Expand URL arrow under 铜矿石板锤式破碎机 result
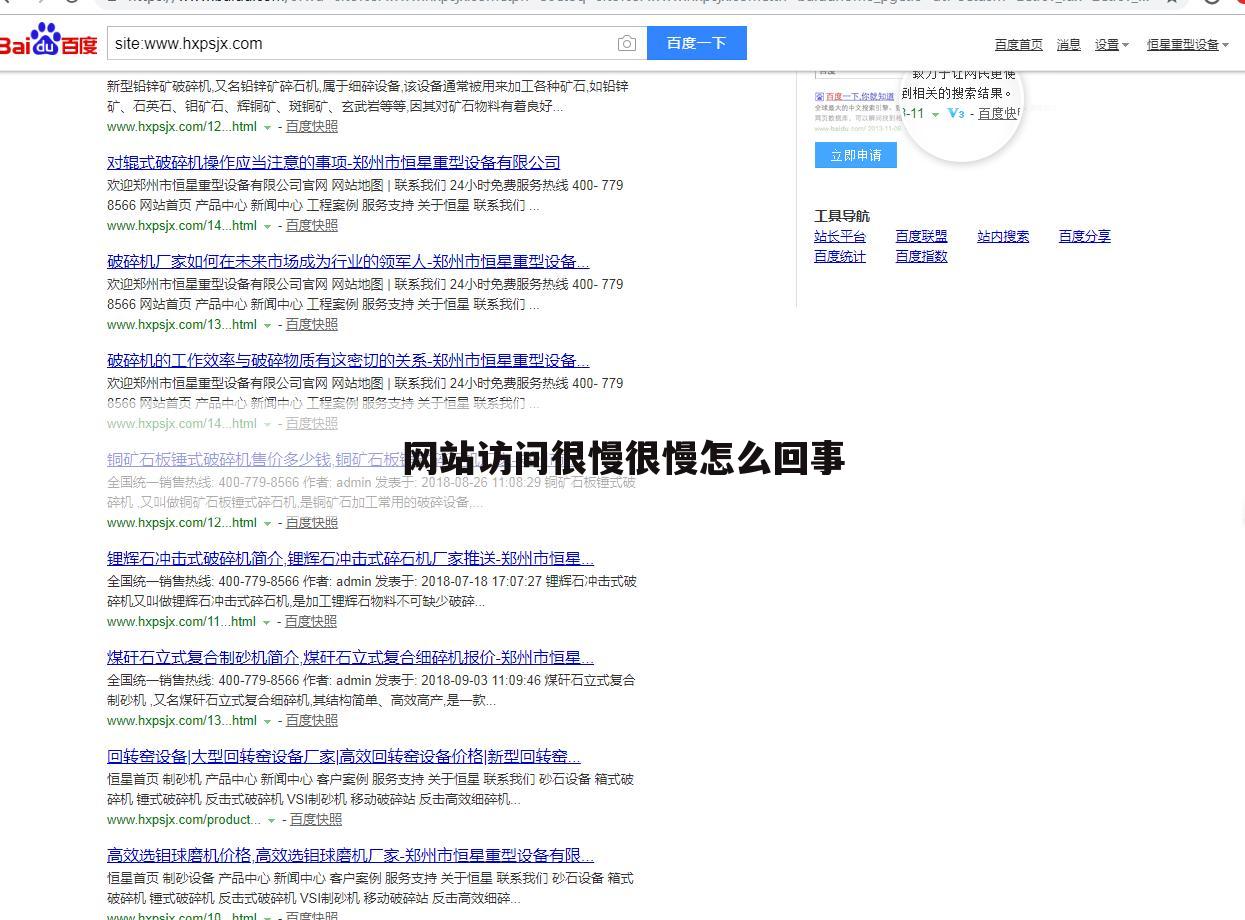1245x920 pixels. 267,524
